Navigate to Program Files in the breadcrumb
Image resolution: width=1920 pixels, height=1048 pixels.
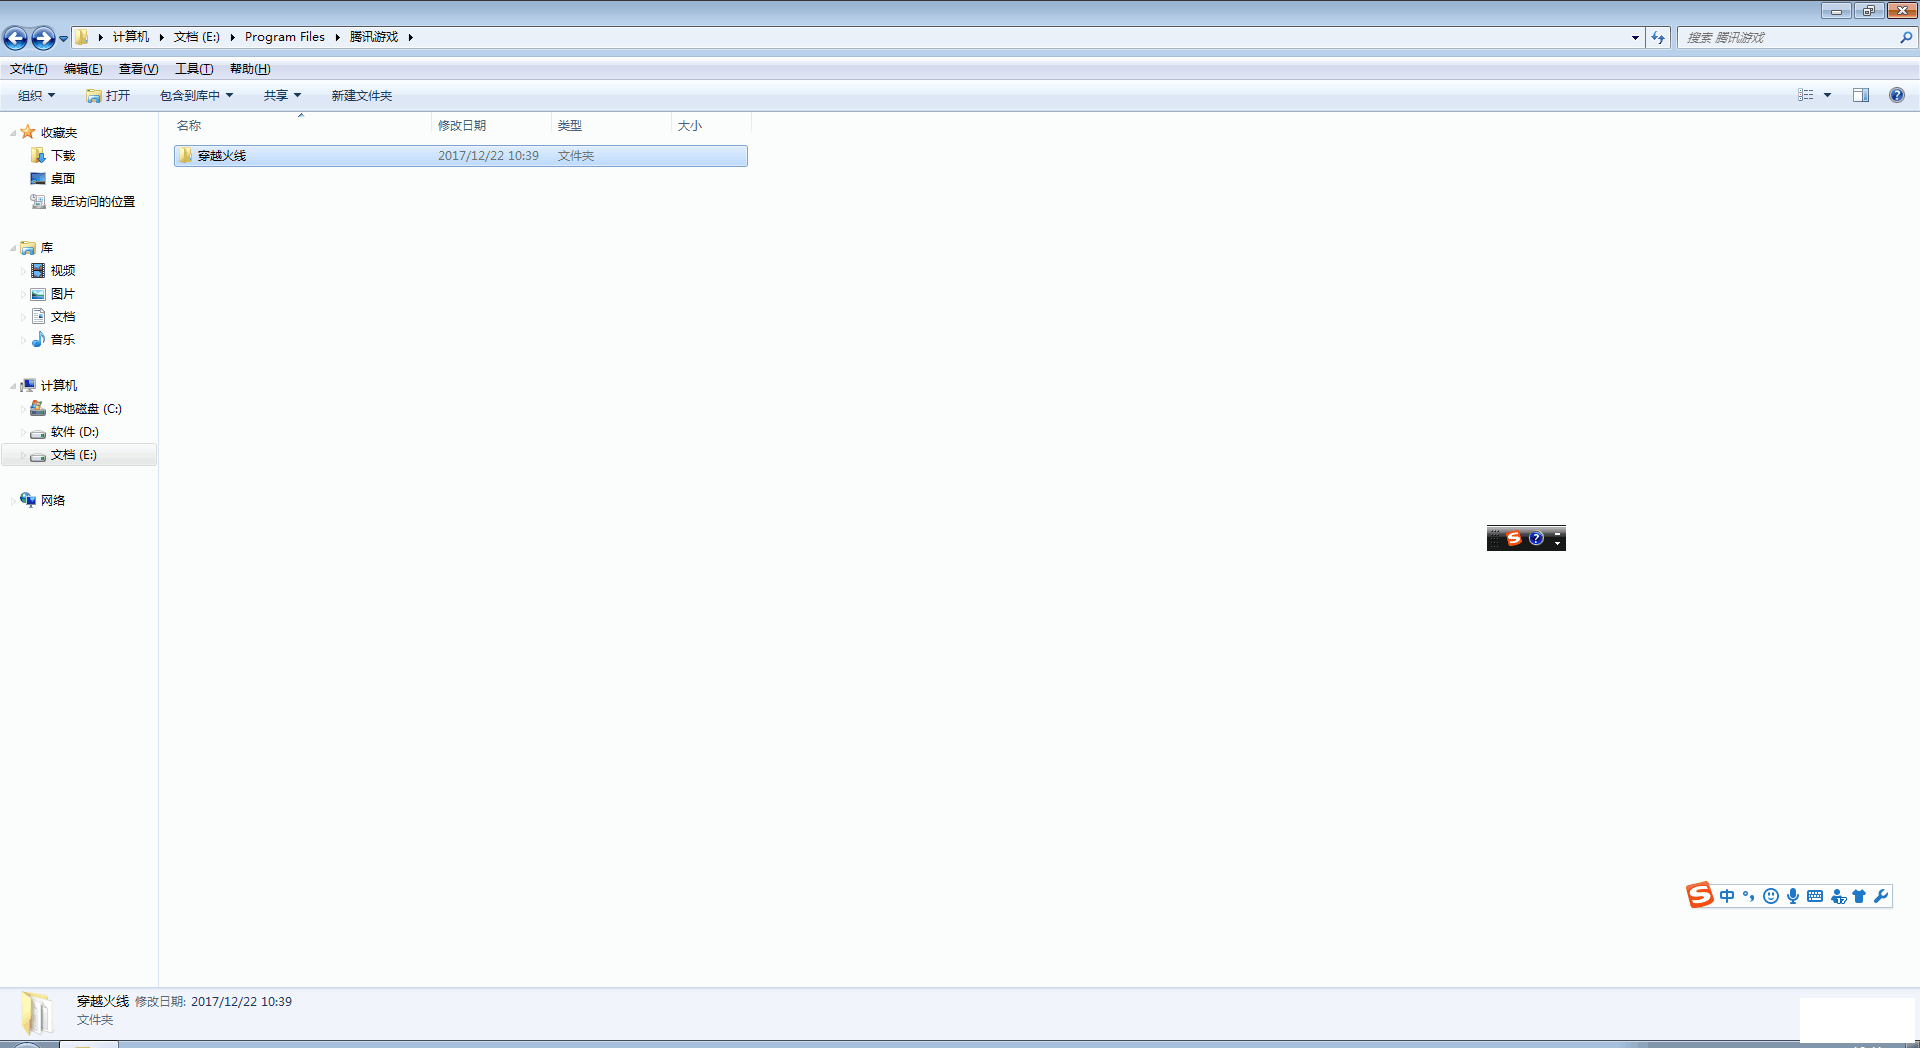coord(285,37)
